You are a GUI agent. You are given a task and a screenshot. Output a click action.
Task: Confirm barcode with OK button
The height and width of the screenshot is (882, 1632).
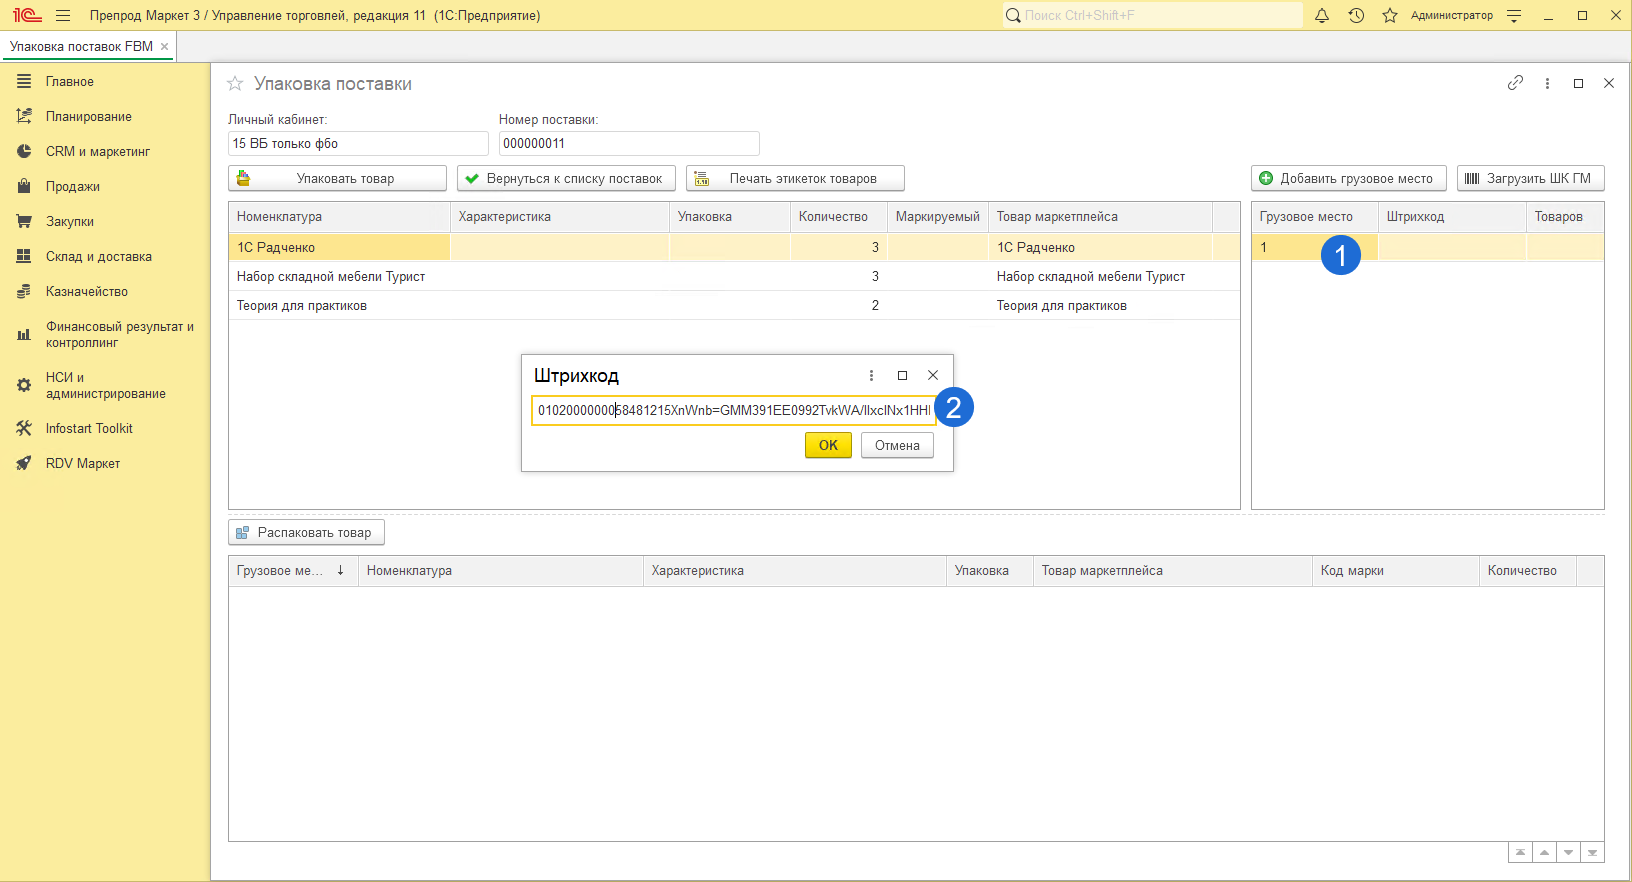click(x=828, y=445)
